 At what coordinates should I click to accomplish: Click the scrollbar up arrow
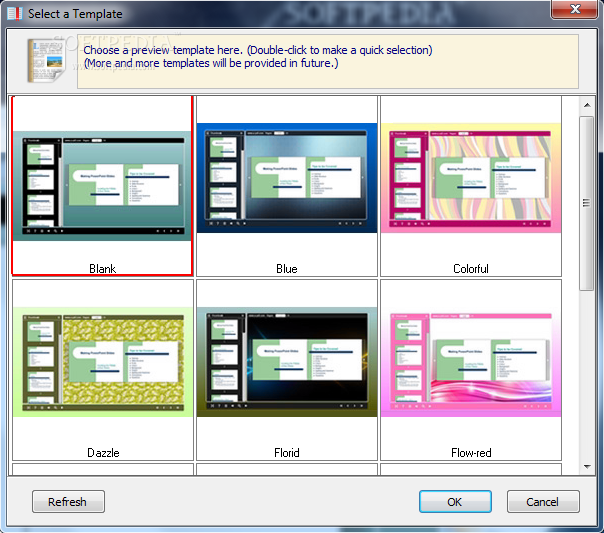tap(587, 105)
